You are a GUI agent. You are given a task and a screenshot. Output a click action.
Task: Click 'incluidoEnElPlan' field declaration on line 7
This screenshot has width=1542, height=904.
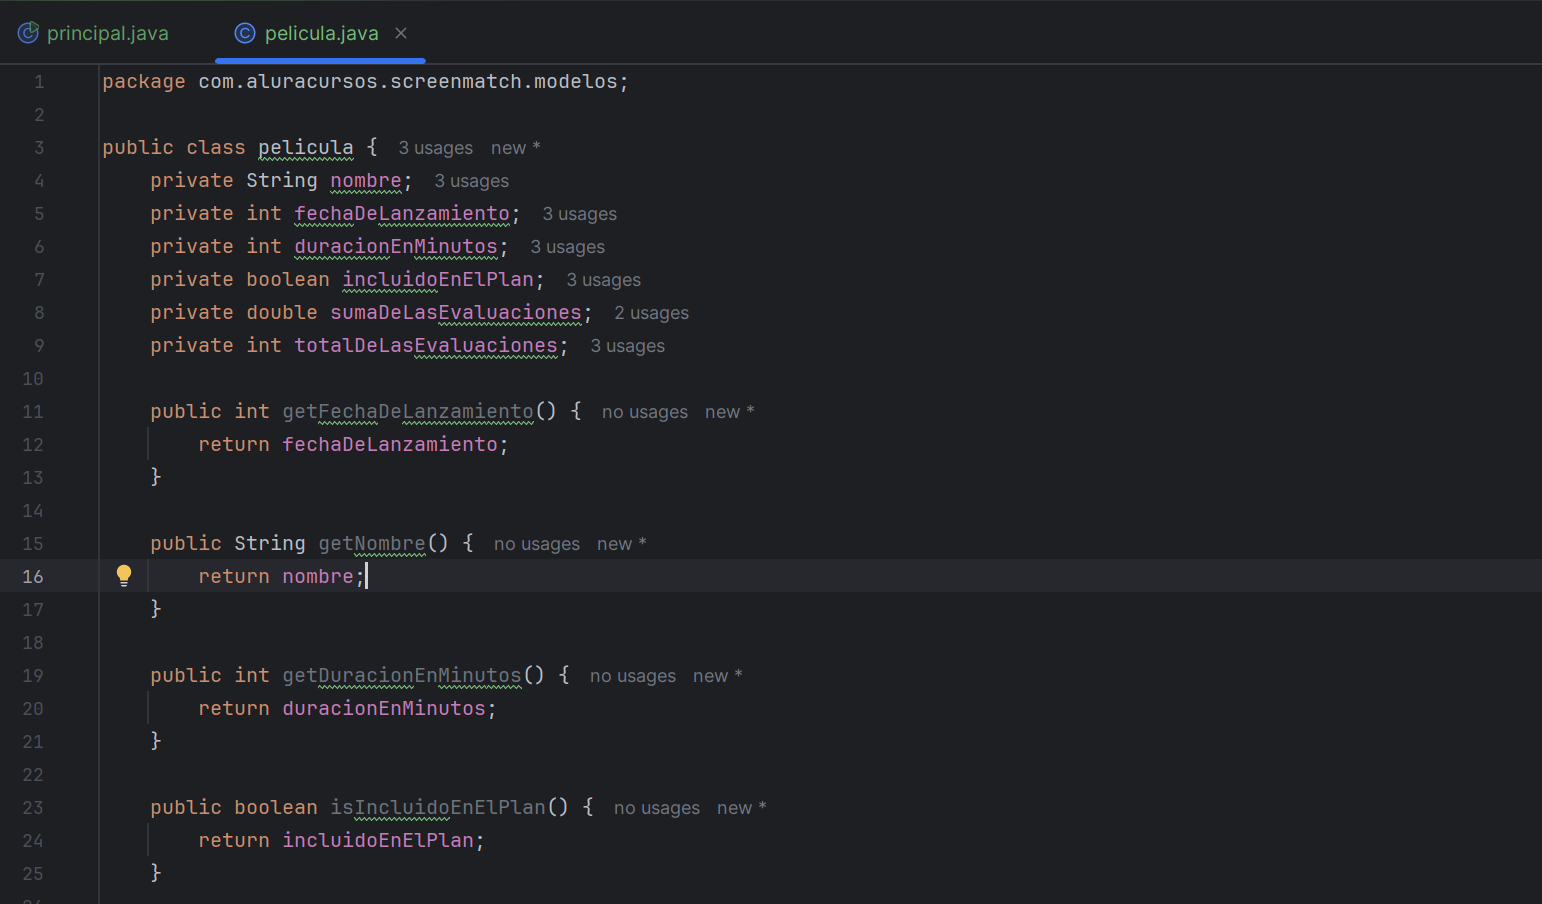click(438, 279)
